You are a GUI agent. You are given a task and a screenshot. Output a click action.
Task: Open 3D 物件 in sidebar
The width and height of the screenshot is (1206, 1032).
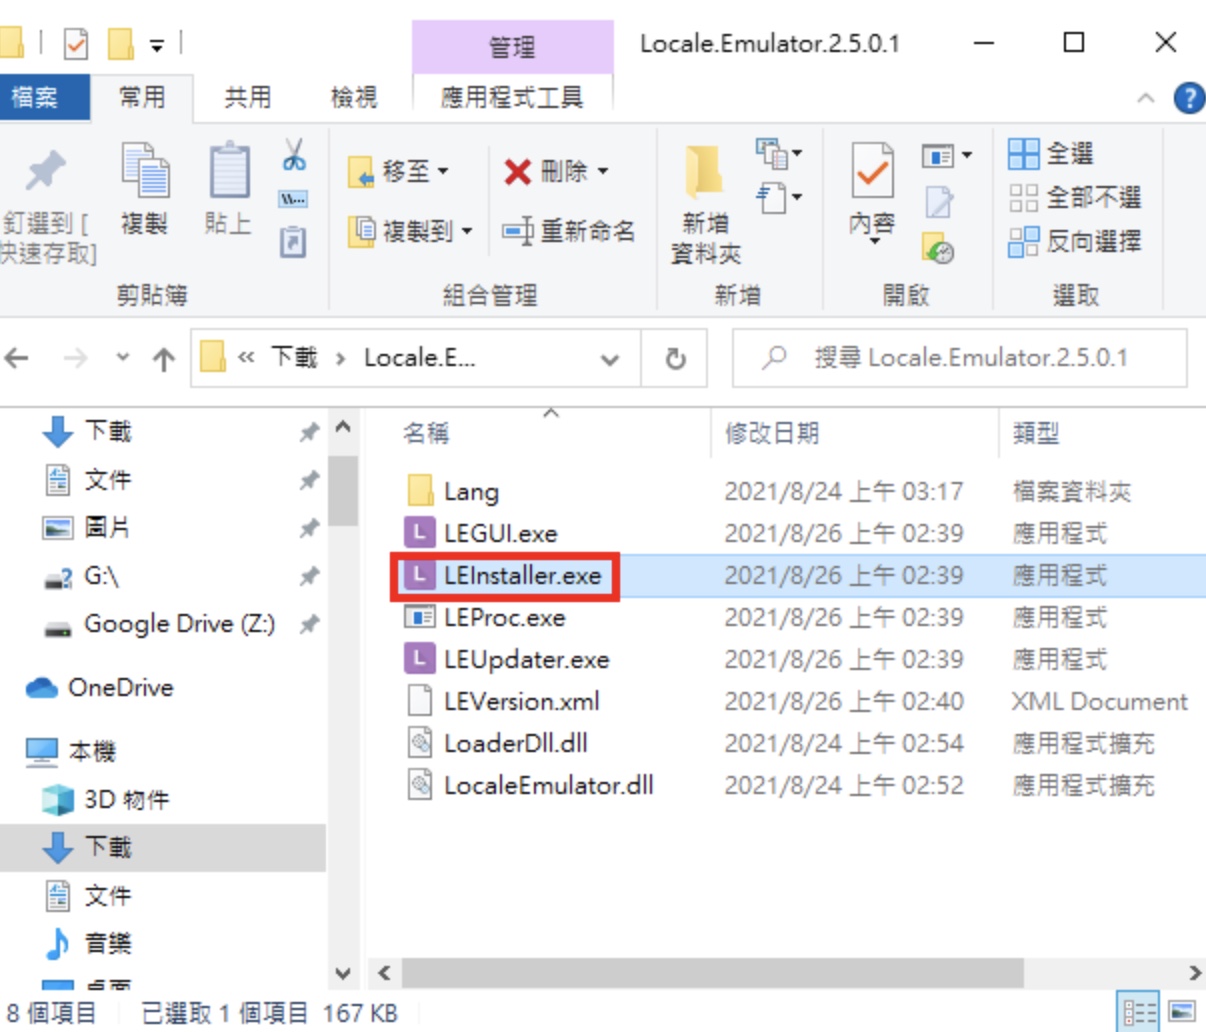click(126, 800)
